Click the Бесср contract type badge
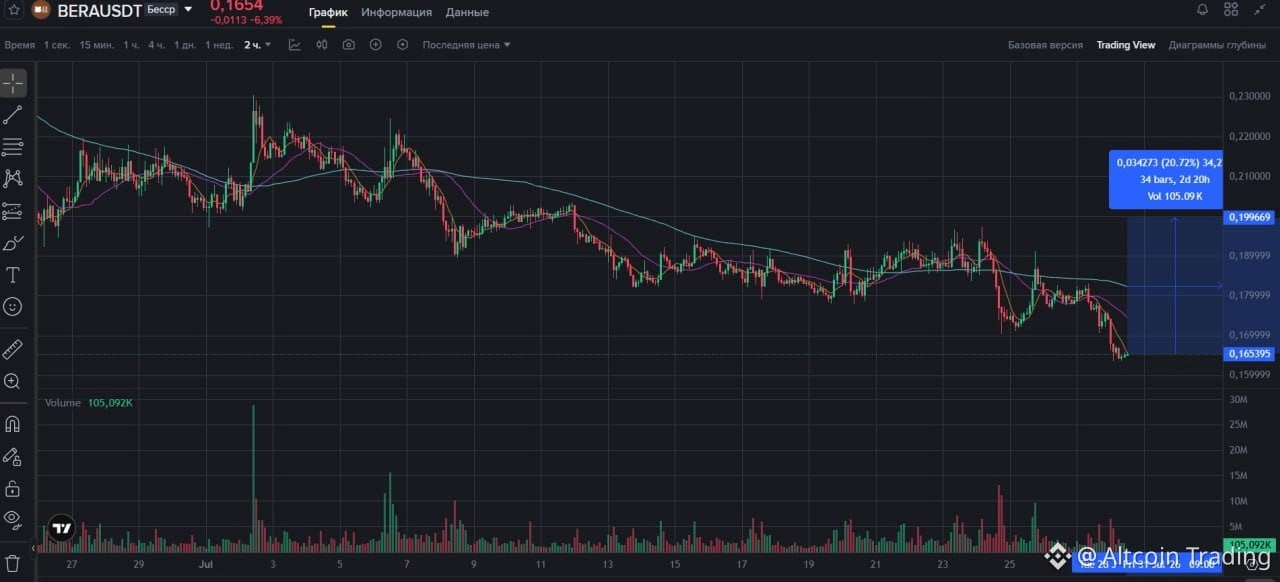 161,10
